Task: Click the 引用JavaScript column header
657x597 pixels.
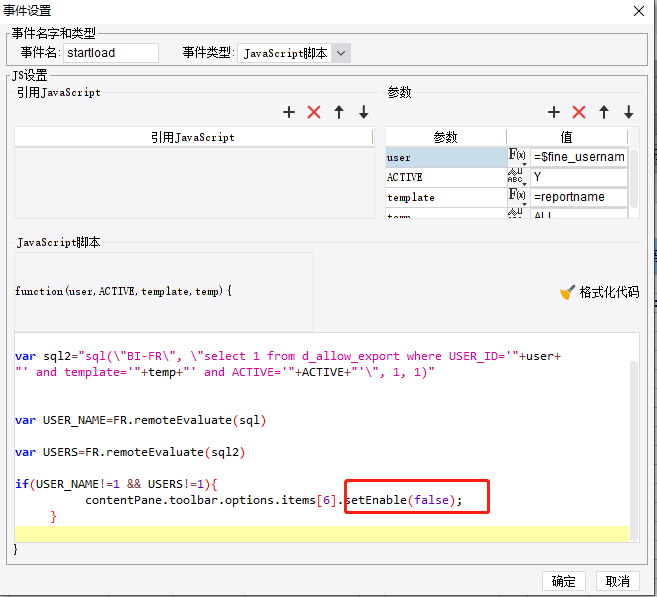Action: click(193, 137)
